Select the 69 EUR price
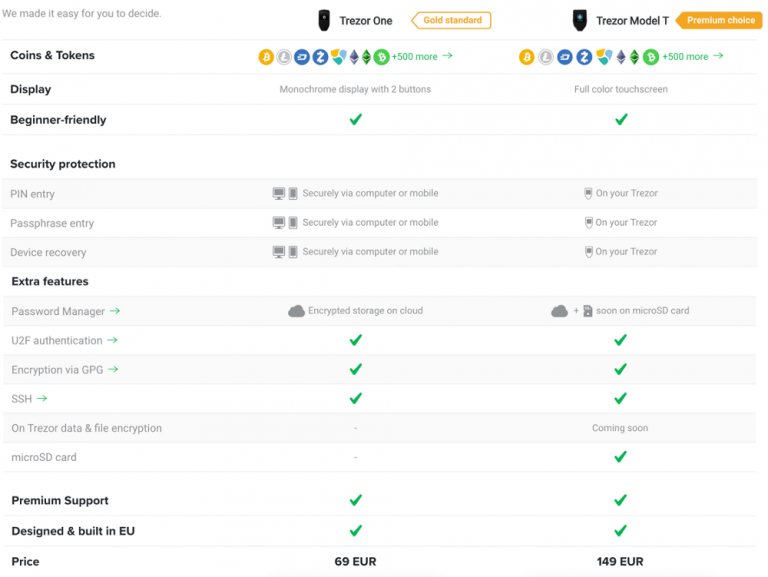 point(355,561)
